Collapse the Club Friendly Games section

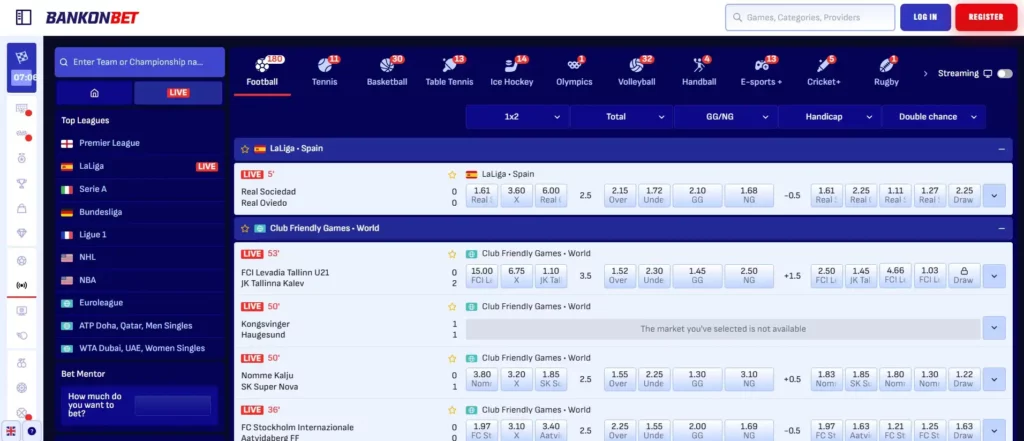tap(1001, 229)
